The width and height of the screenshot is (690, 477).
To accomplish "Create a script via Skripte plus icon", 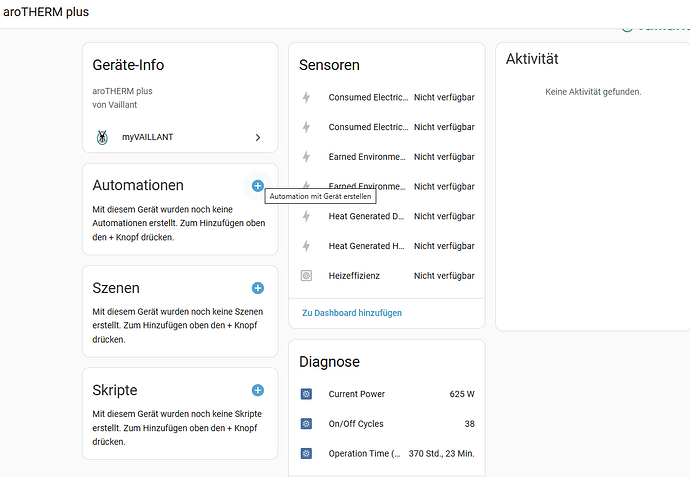I will pyautogui.click(x=257, y=390).
